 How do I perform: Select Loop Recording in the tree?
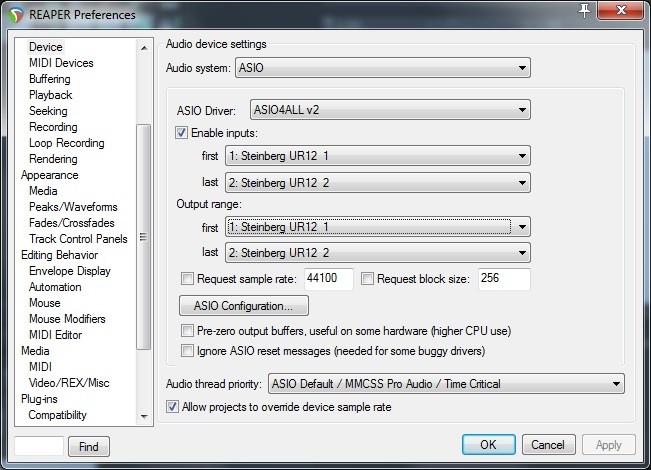click(x=66, y=143)
